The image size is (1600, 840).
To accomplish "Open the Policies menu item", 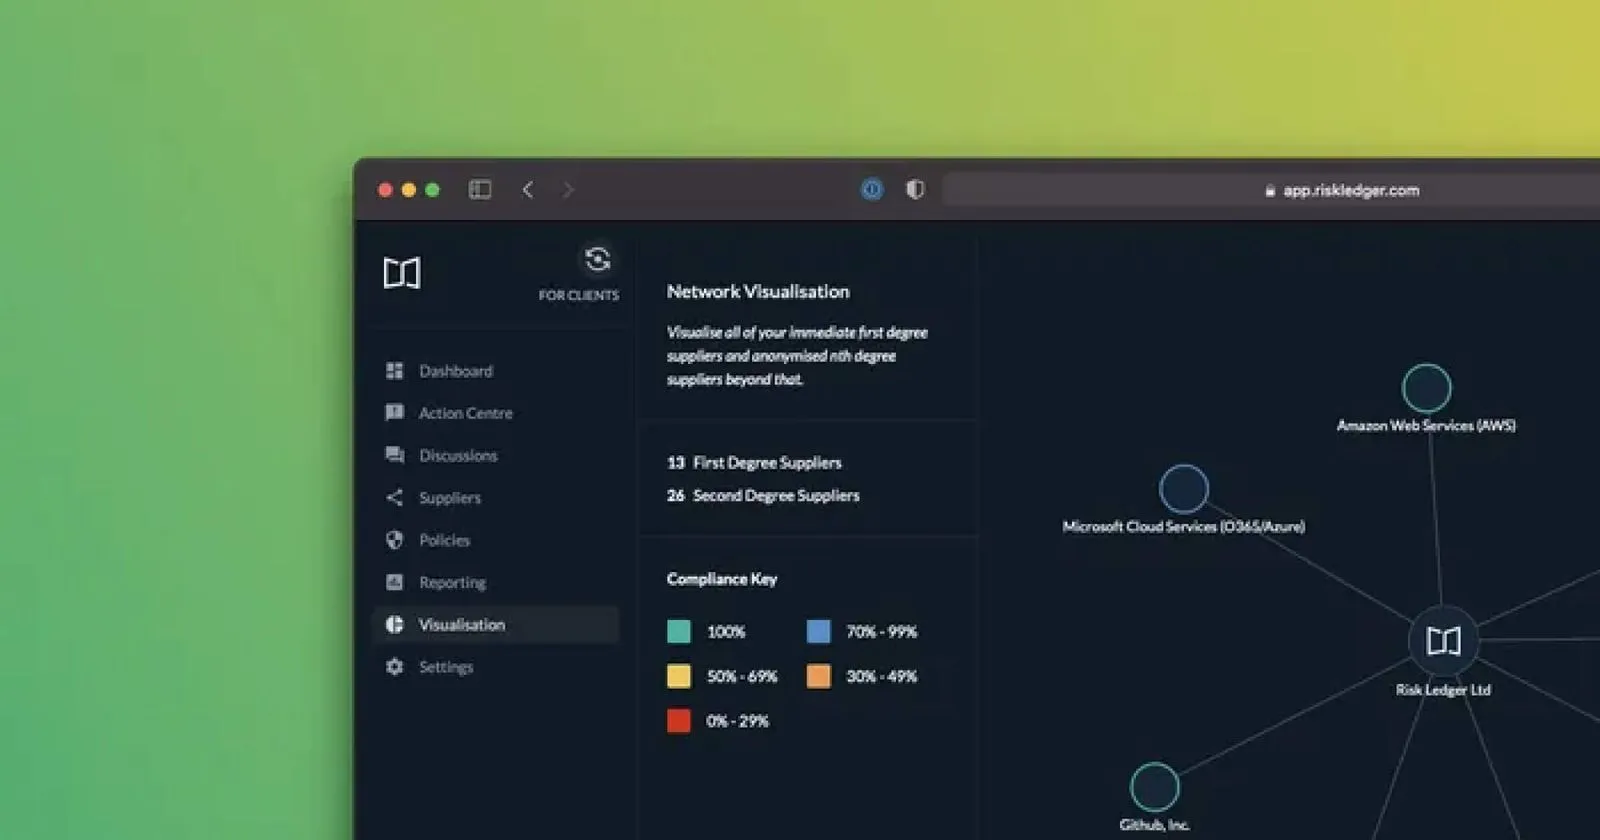I will [495, 540].
